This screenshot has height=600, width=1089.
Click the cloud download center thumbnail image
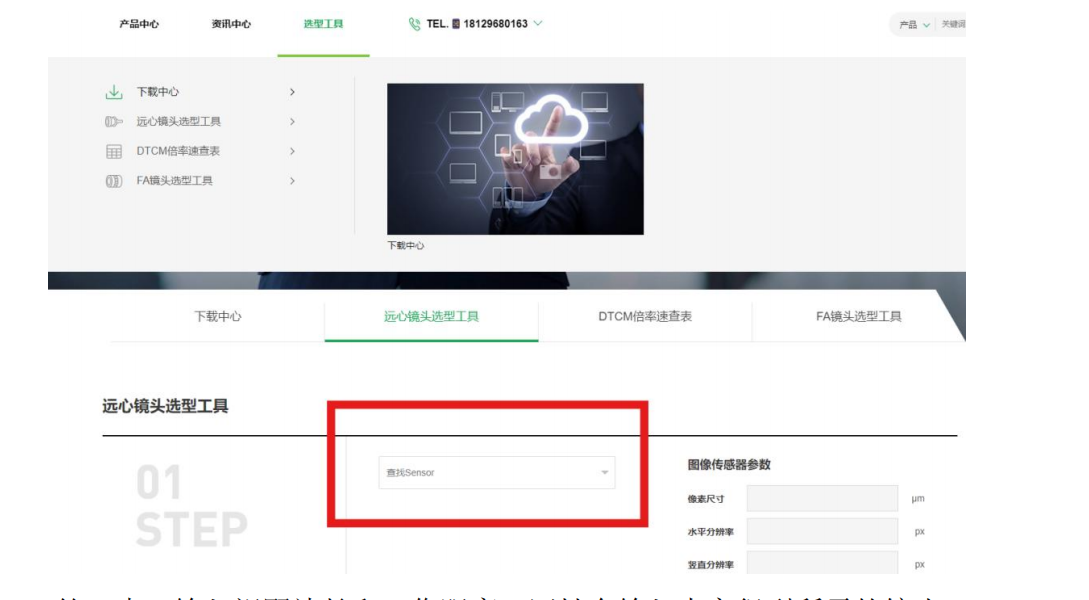click(x=515, y=159)
